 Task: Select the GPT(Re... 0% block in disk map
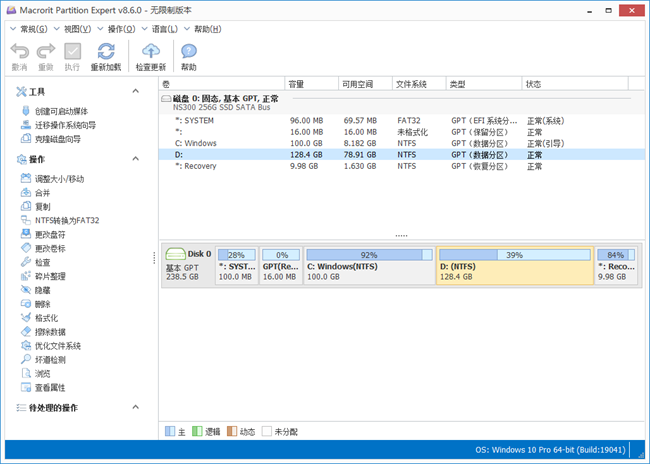point(281,265)
